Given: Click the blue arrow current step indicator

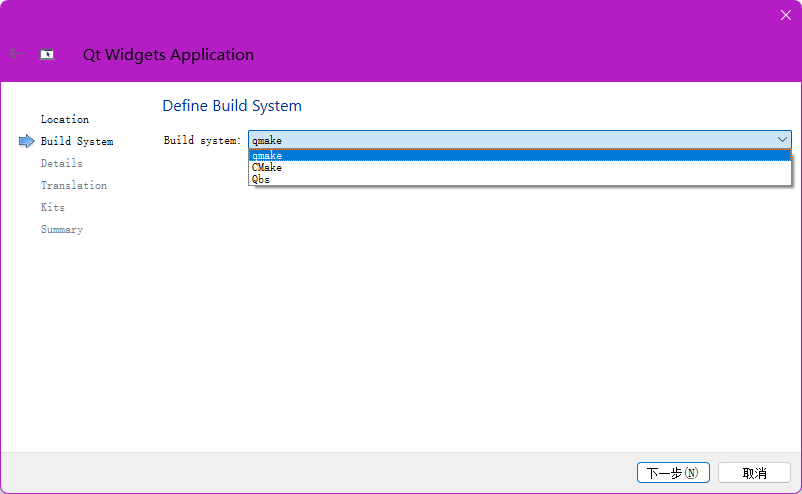Looking at the screenshot, I should tap(26, 142).
